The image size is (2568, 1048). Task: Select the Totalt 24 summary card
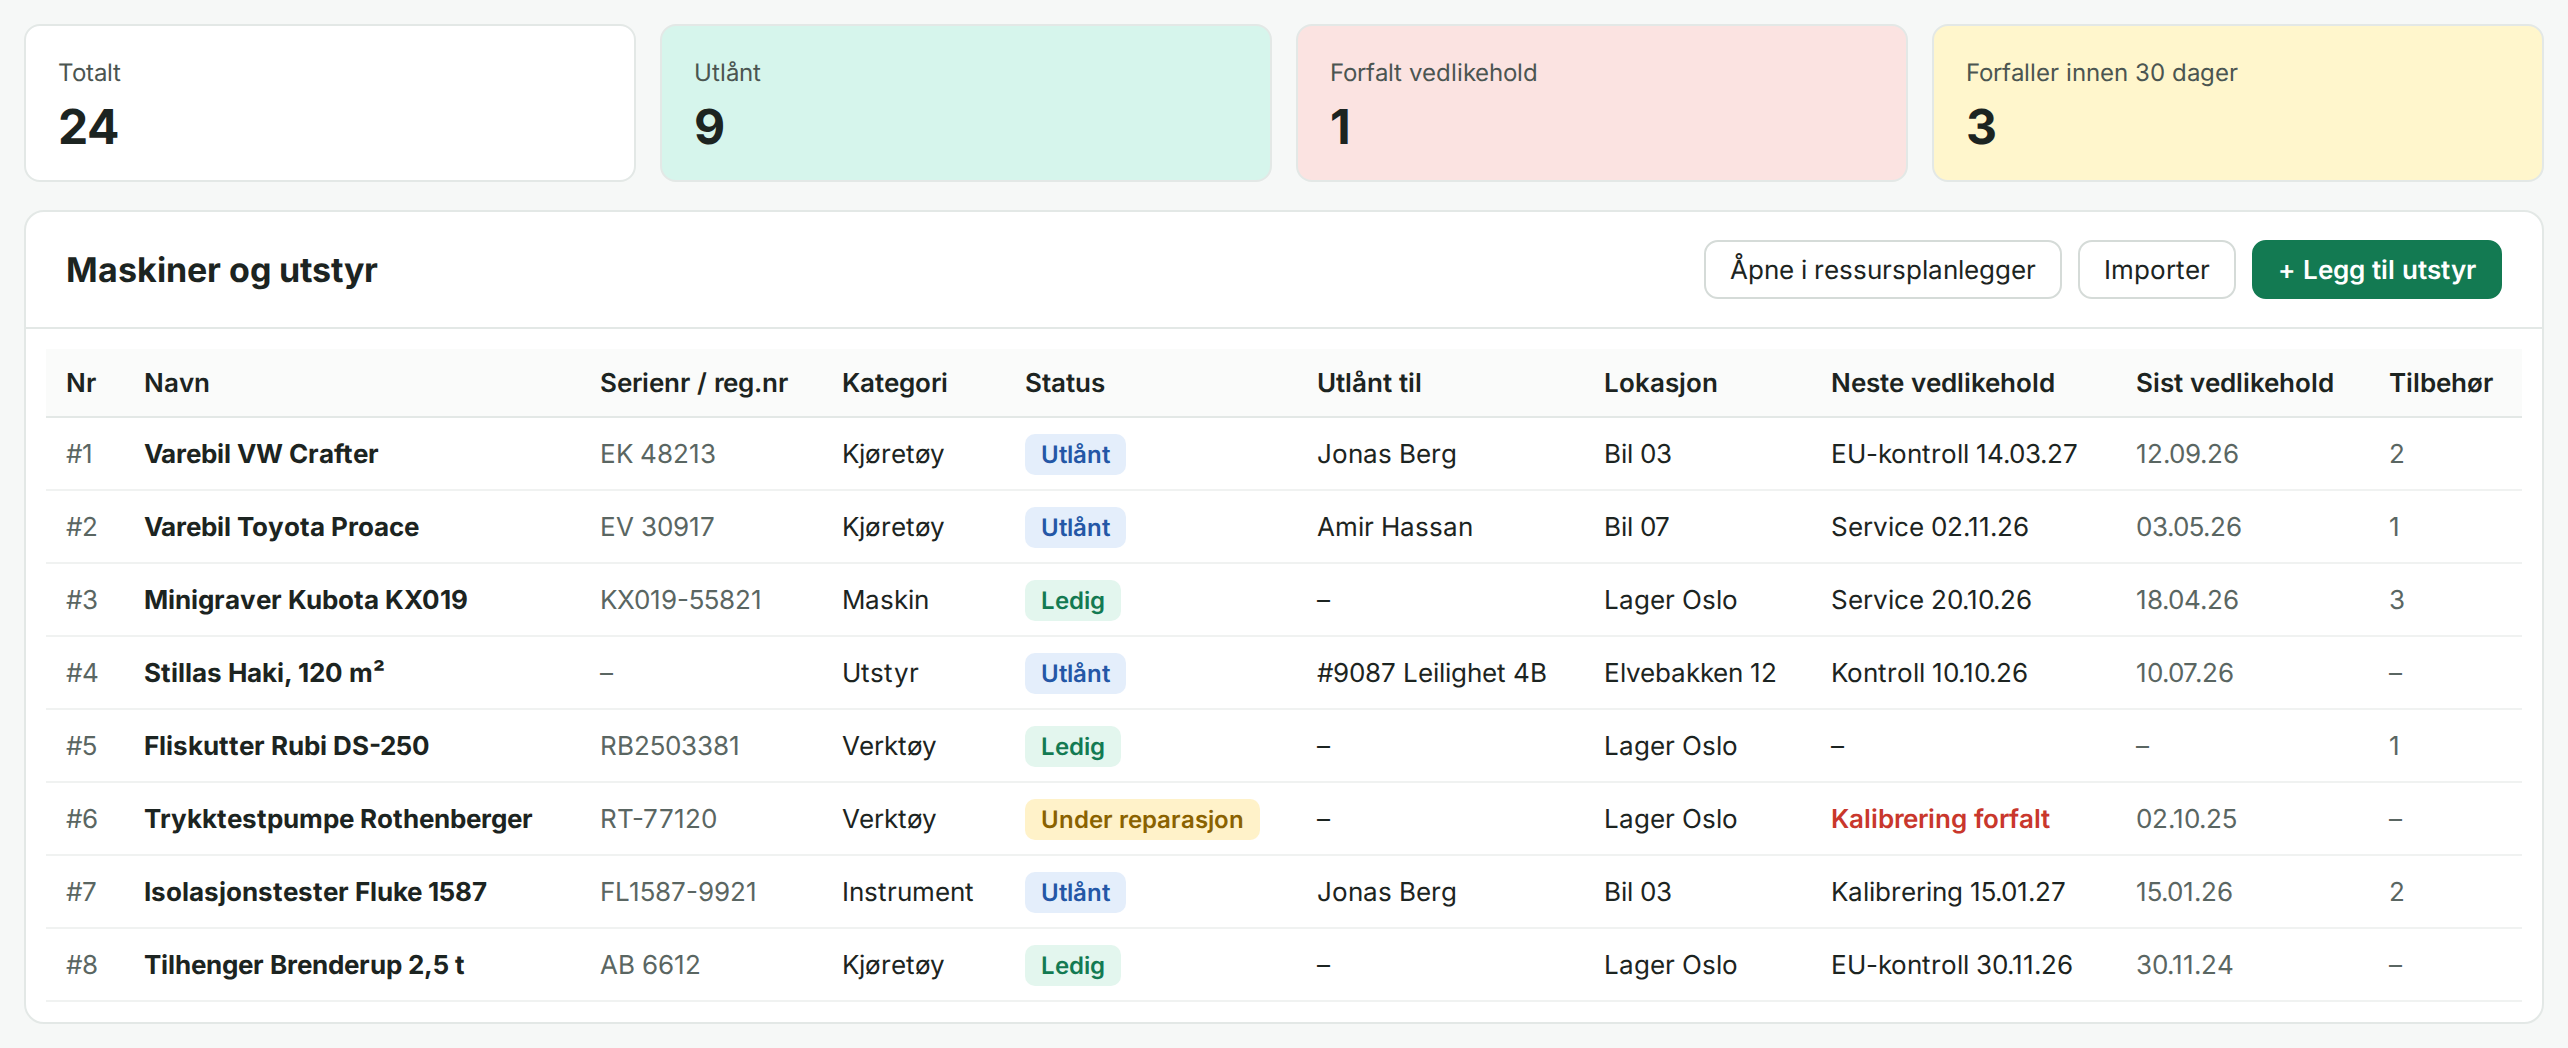click(330, 103)
